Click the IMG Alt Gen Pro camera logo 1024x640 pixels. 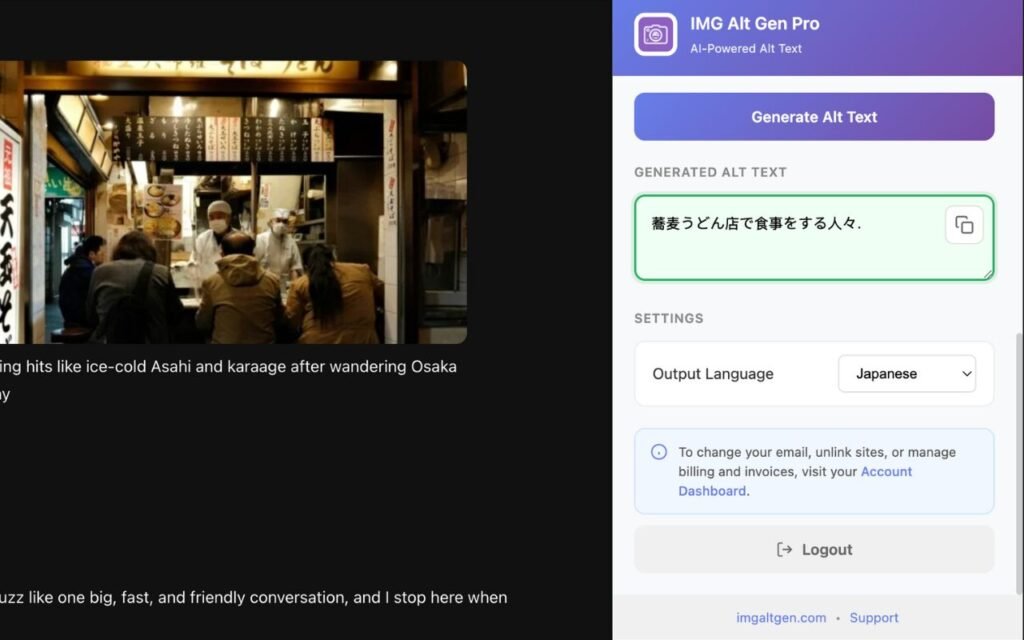(656, 34)
